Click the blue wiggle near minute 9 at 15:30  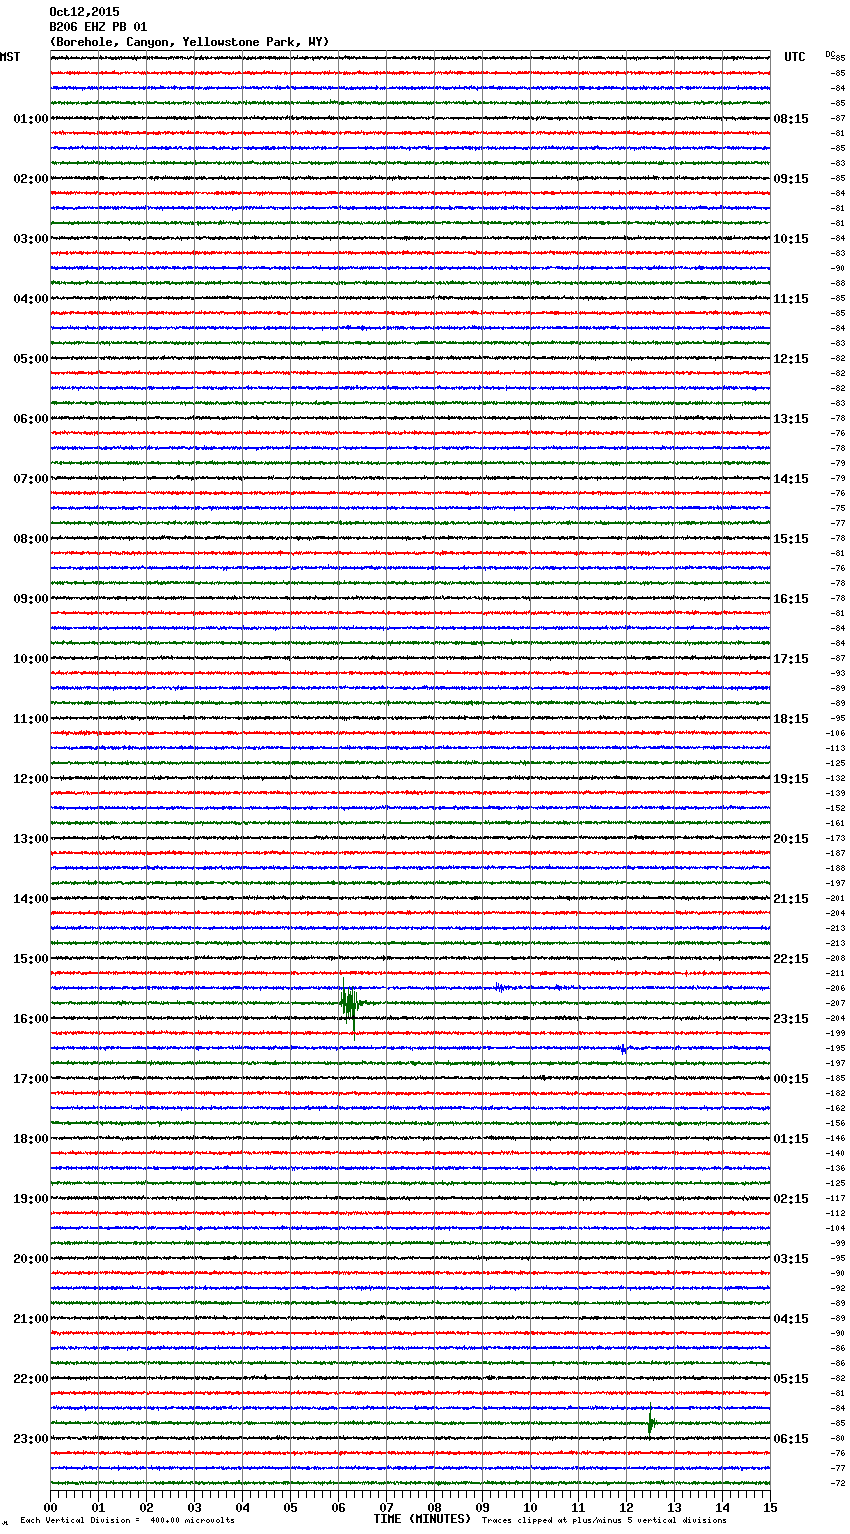pyautogui.click(x=499, y=987)
